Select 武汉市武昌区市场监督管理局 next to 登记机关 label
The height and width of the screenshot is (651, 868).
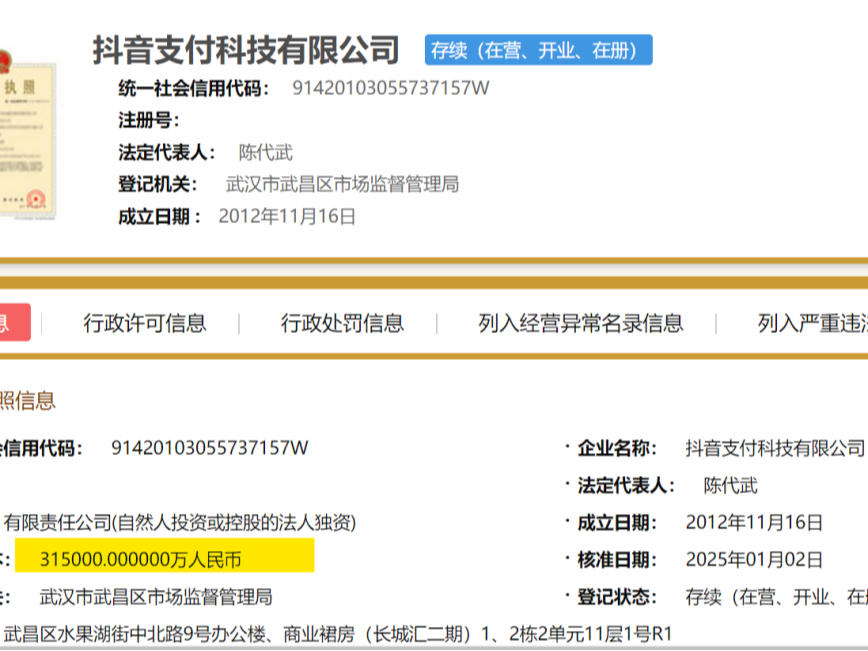pyautogui.click(x=342, y=184)
